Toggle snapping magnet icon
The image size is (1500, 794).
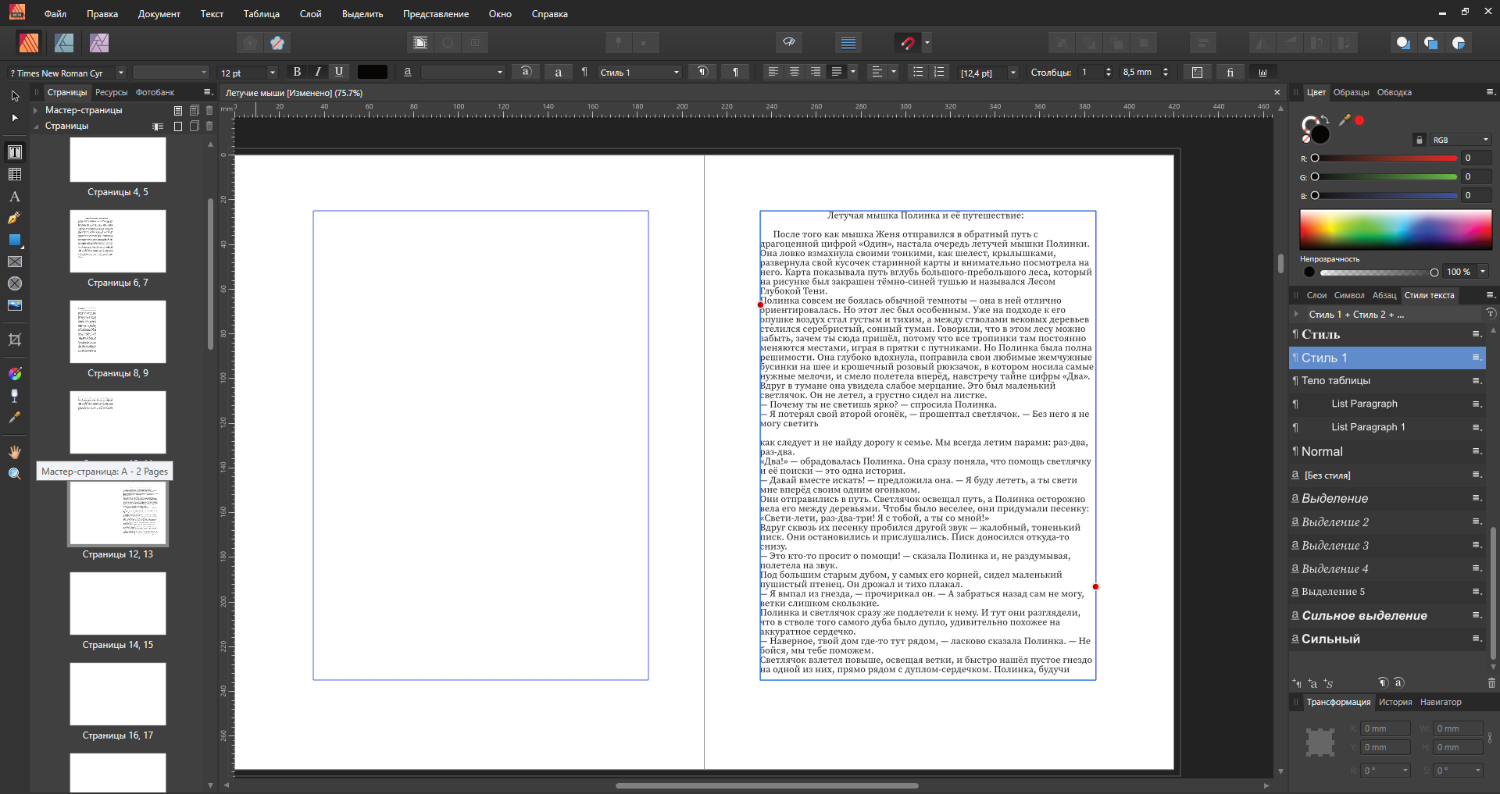tap(906, 43)
